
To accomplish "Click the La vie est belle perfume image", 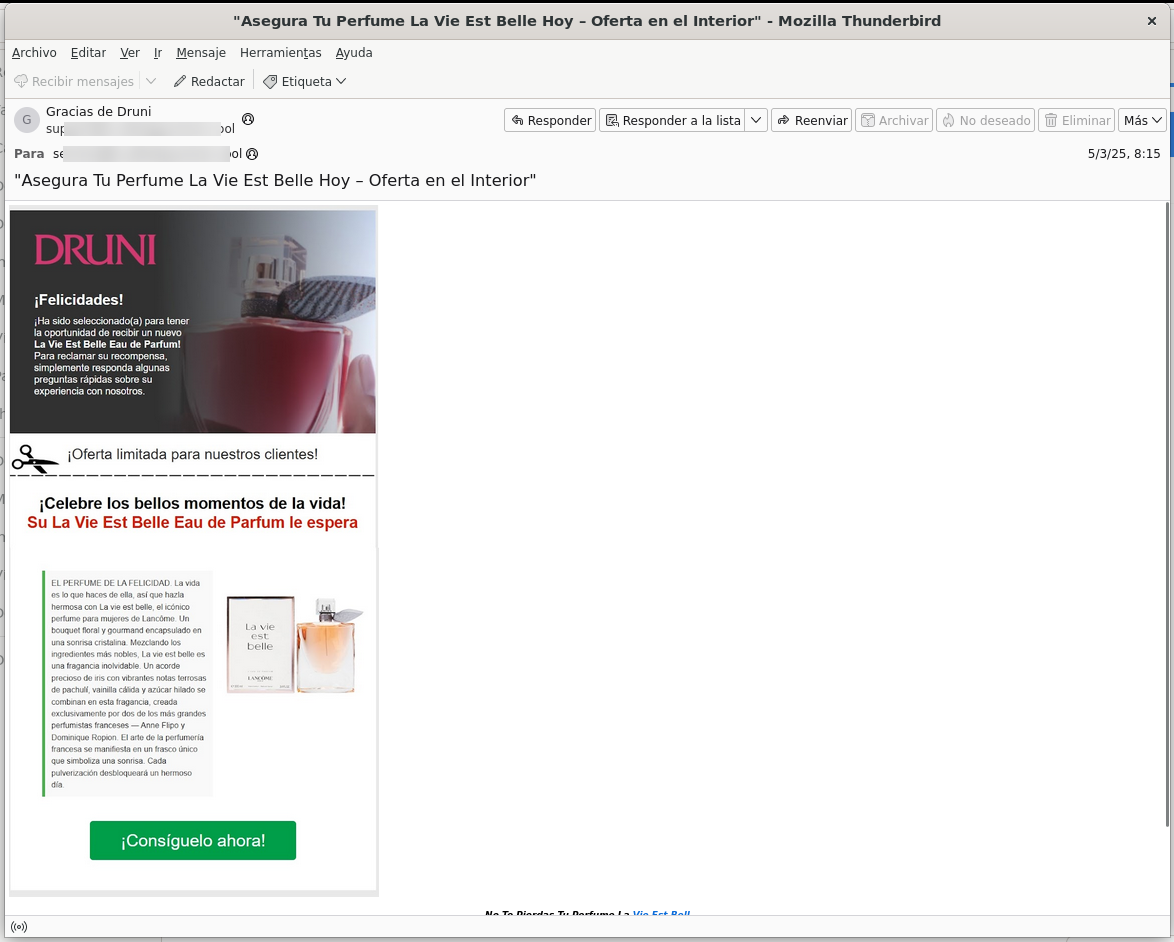I will point(295,645).
